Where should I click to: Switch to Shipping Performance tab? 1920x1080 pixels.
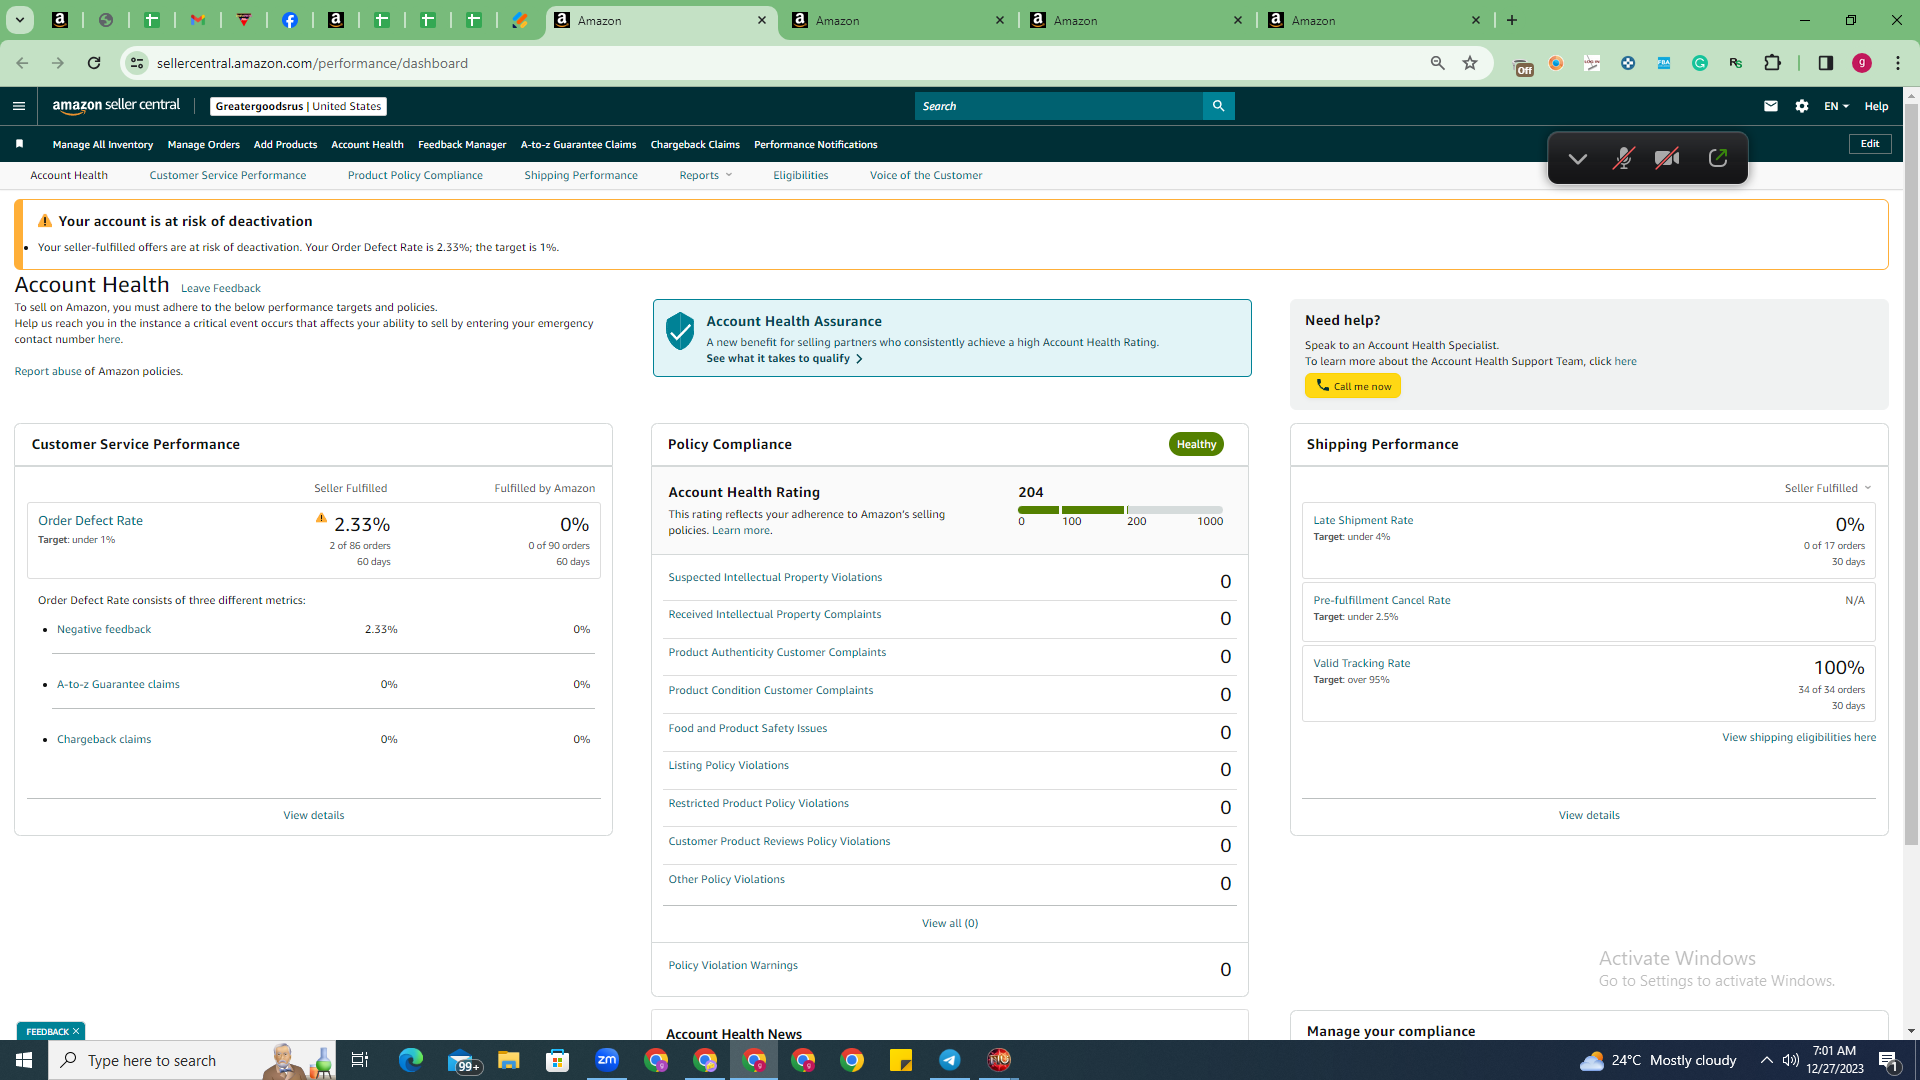581,175
